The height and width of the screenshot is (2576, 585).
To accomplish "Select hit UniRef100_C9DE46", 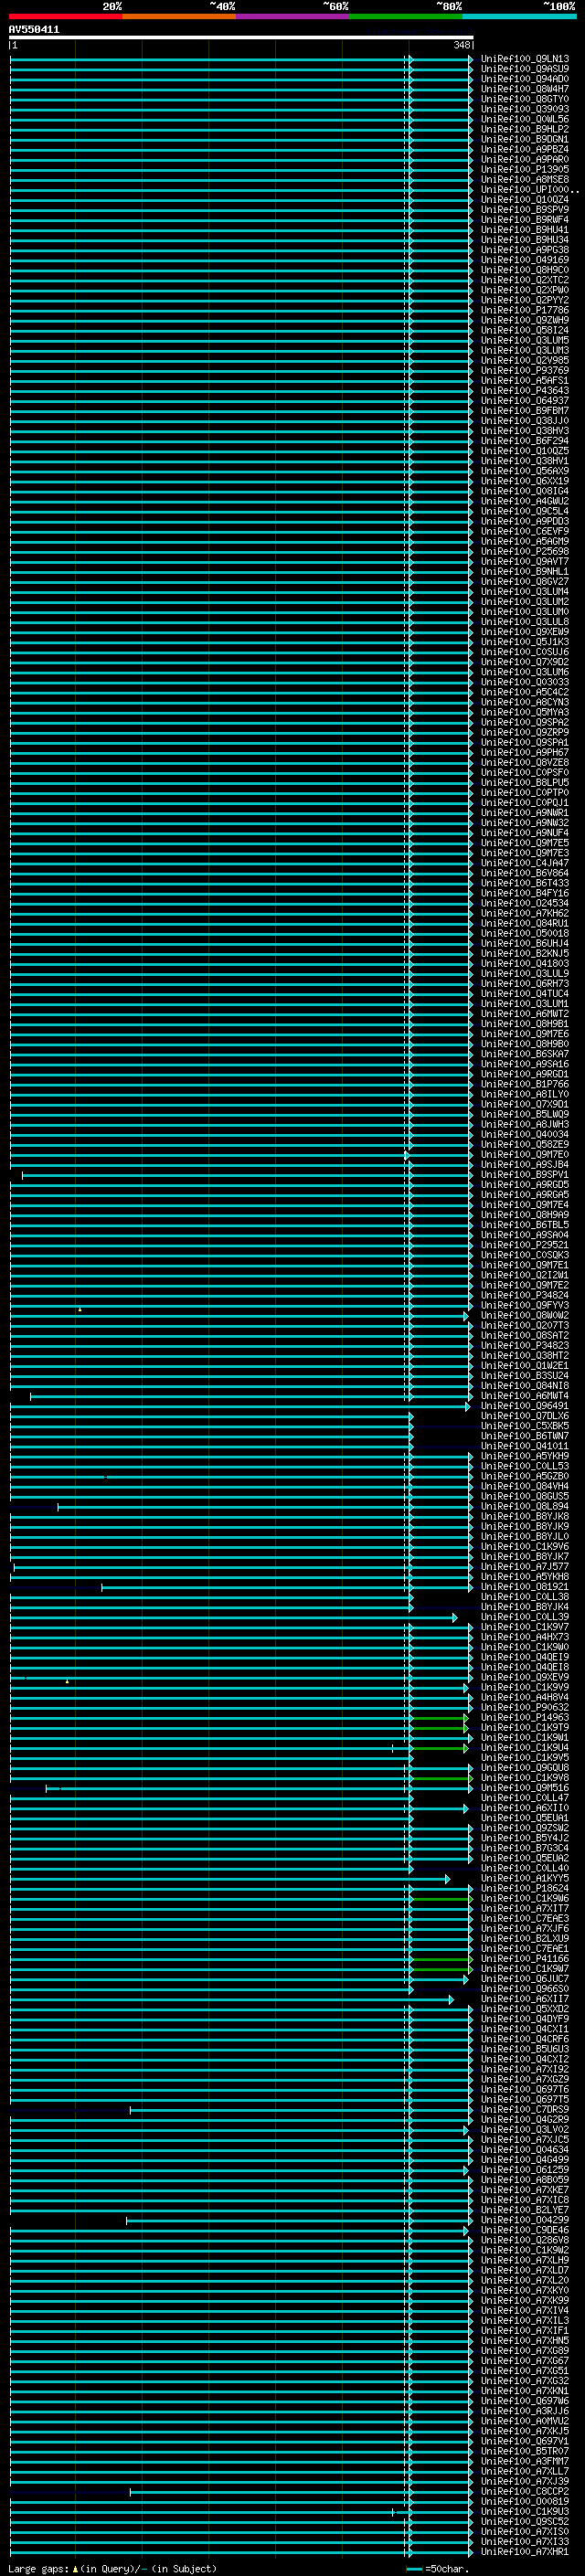I will pos(524,2230).
